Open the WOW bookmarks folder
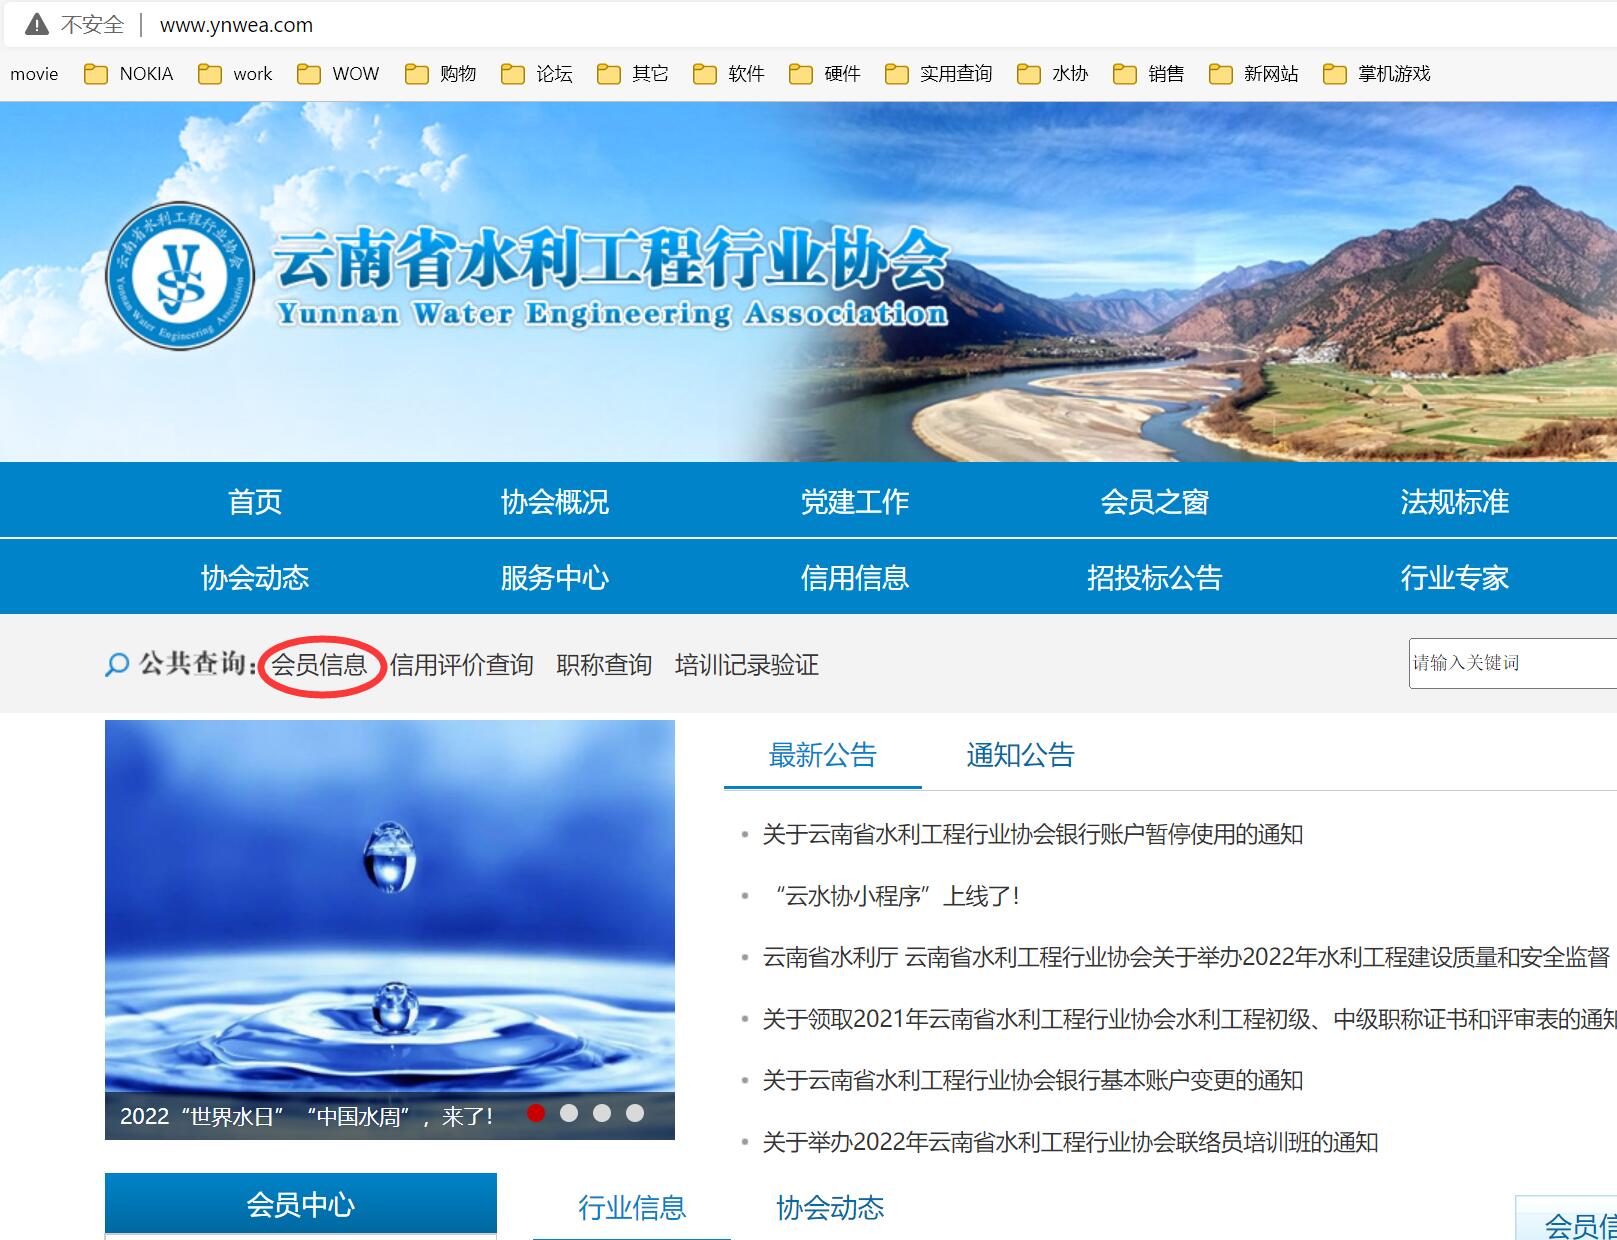 pyautogui.click(x=355, y=73)
